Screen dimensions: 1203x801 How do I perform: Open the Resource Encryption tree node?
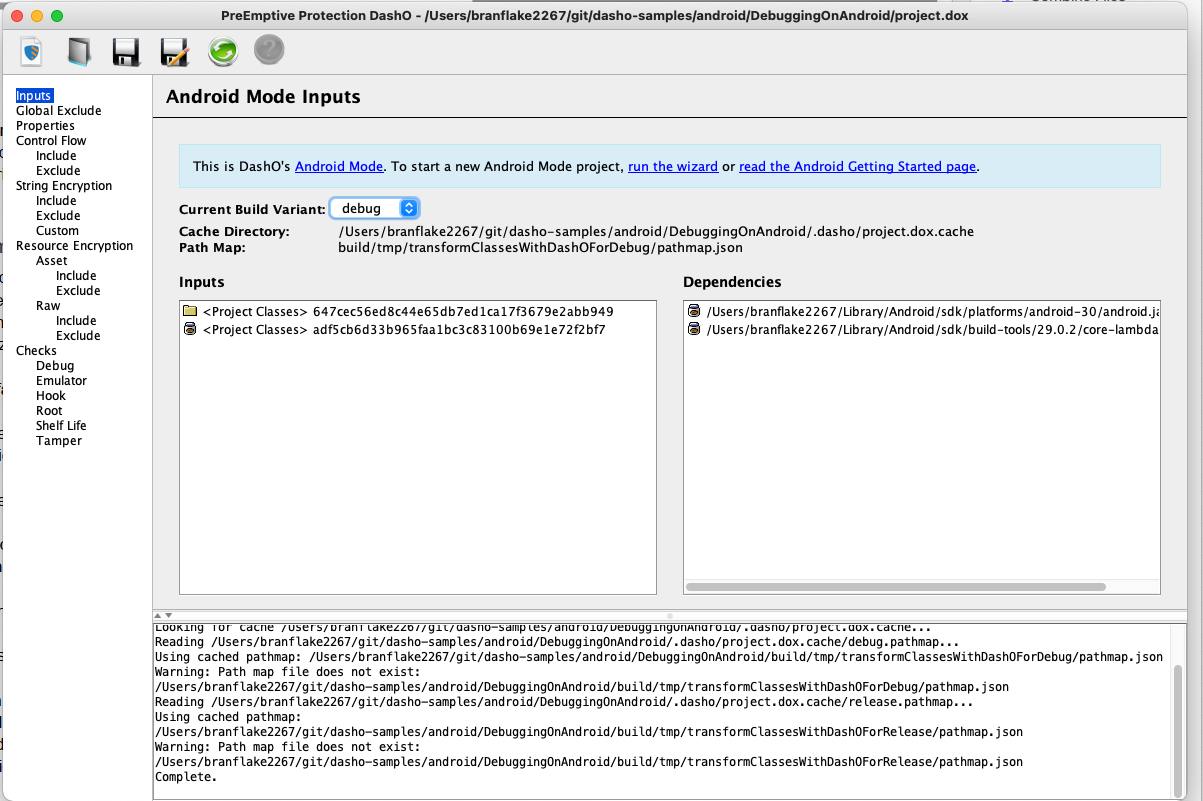(74, 246)
